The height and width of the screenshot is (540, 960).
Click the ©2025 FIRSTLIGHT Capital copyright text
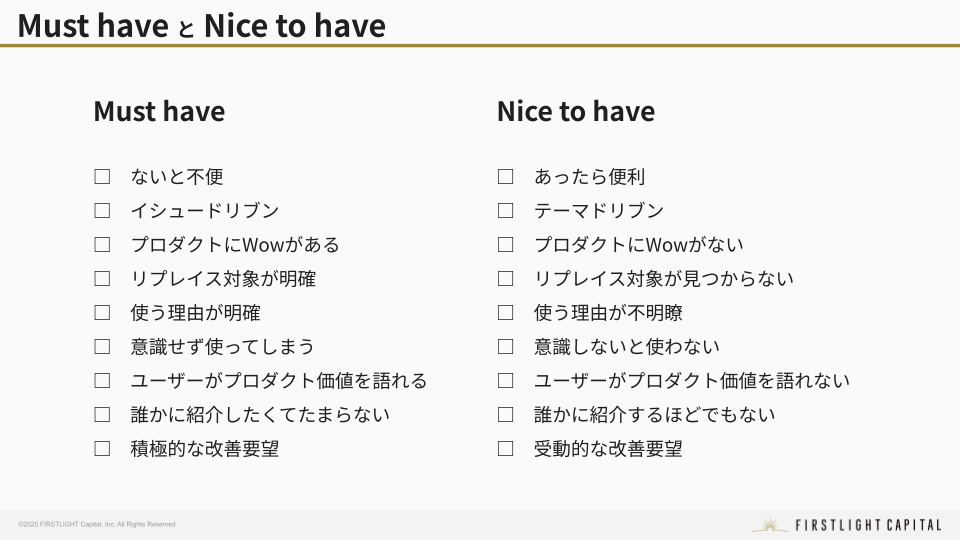point(97,525)
